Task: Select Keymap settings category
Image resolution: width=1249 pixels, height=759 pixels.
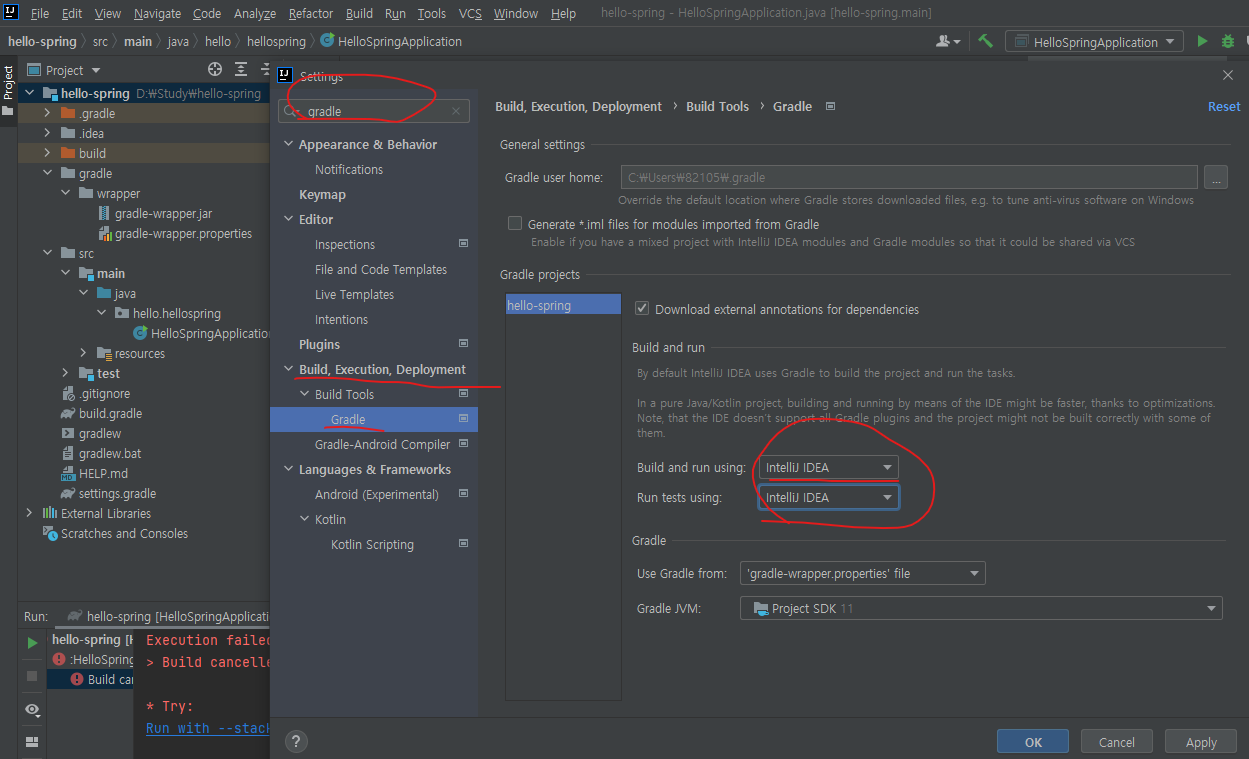Action: tap(322, 194)
